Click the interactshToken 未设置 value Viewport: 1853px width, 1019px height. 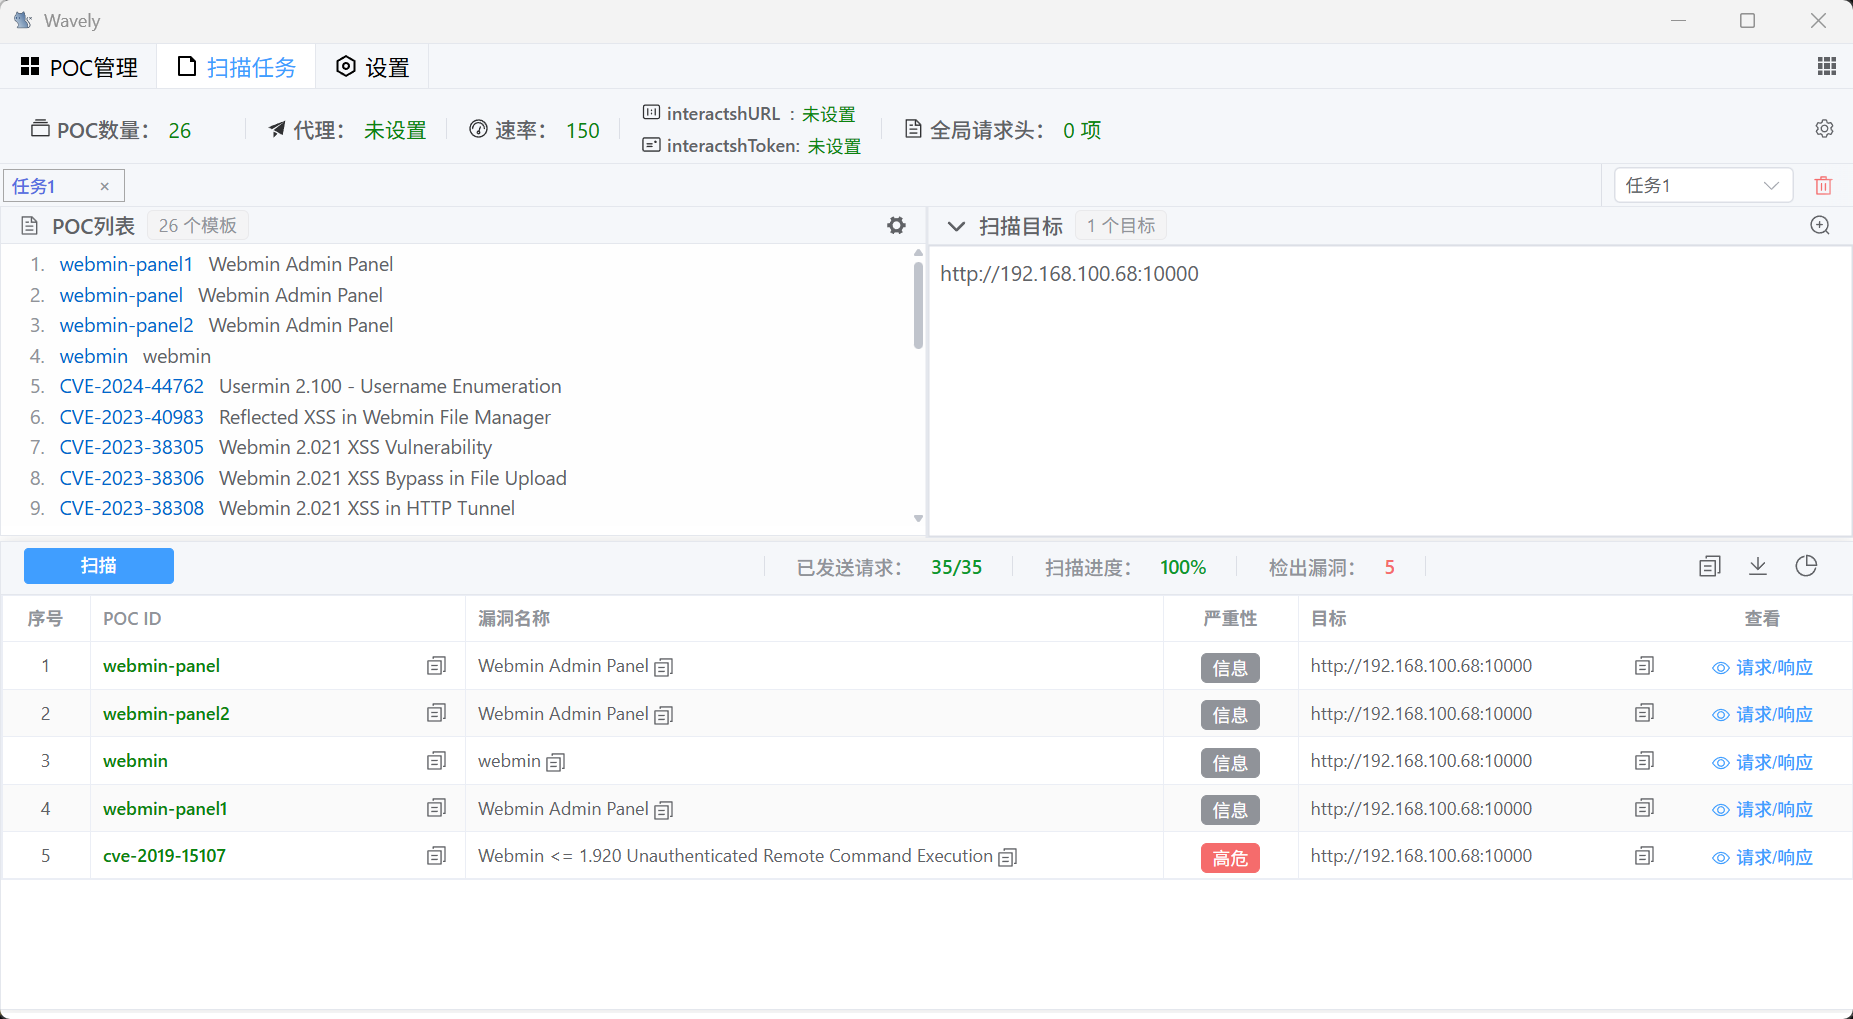(x=834, y=146)
